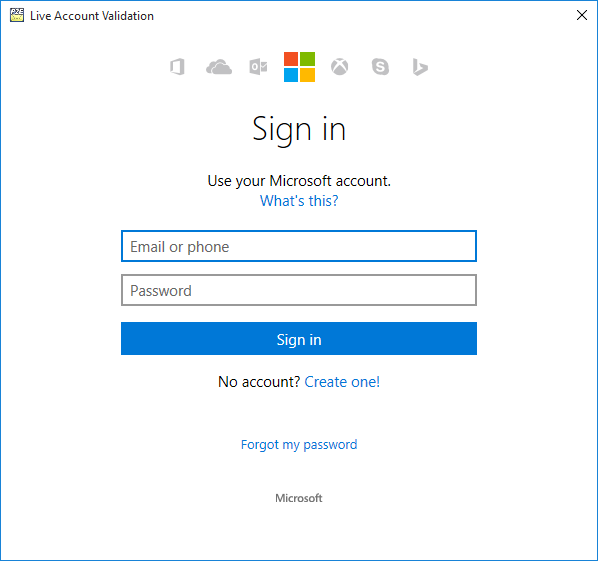598x561 pixels.
Task: Click the colorful Microsoft logo
Action: (299, 67)
